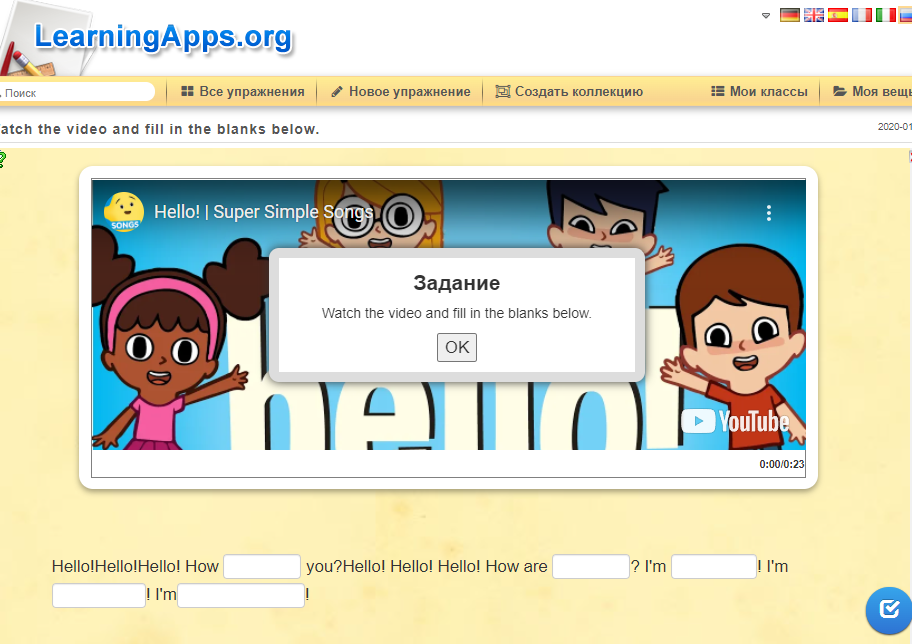This screenshot has height=644, width=912.
Task: Click the blank after 'How are'
Action: (x=591, y=567)
